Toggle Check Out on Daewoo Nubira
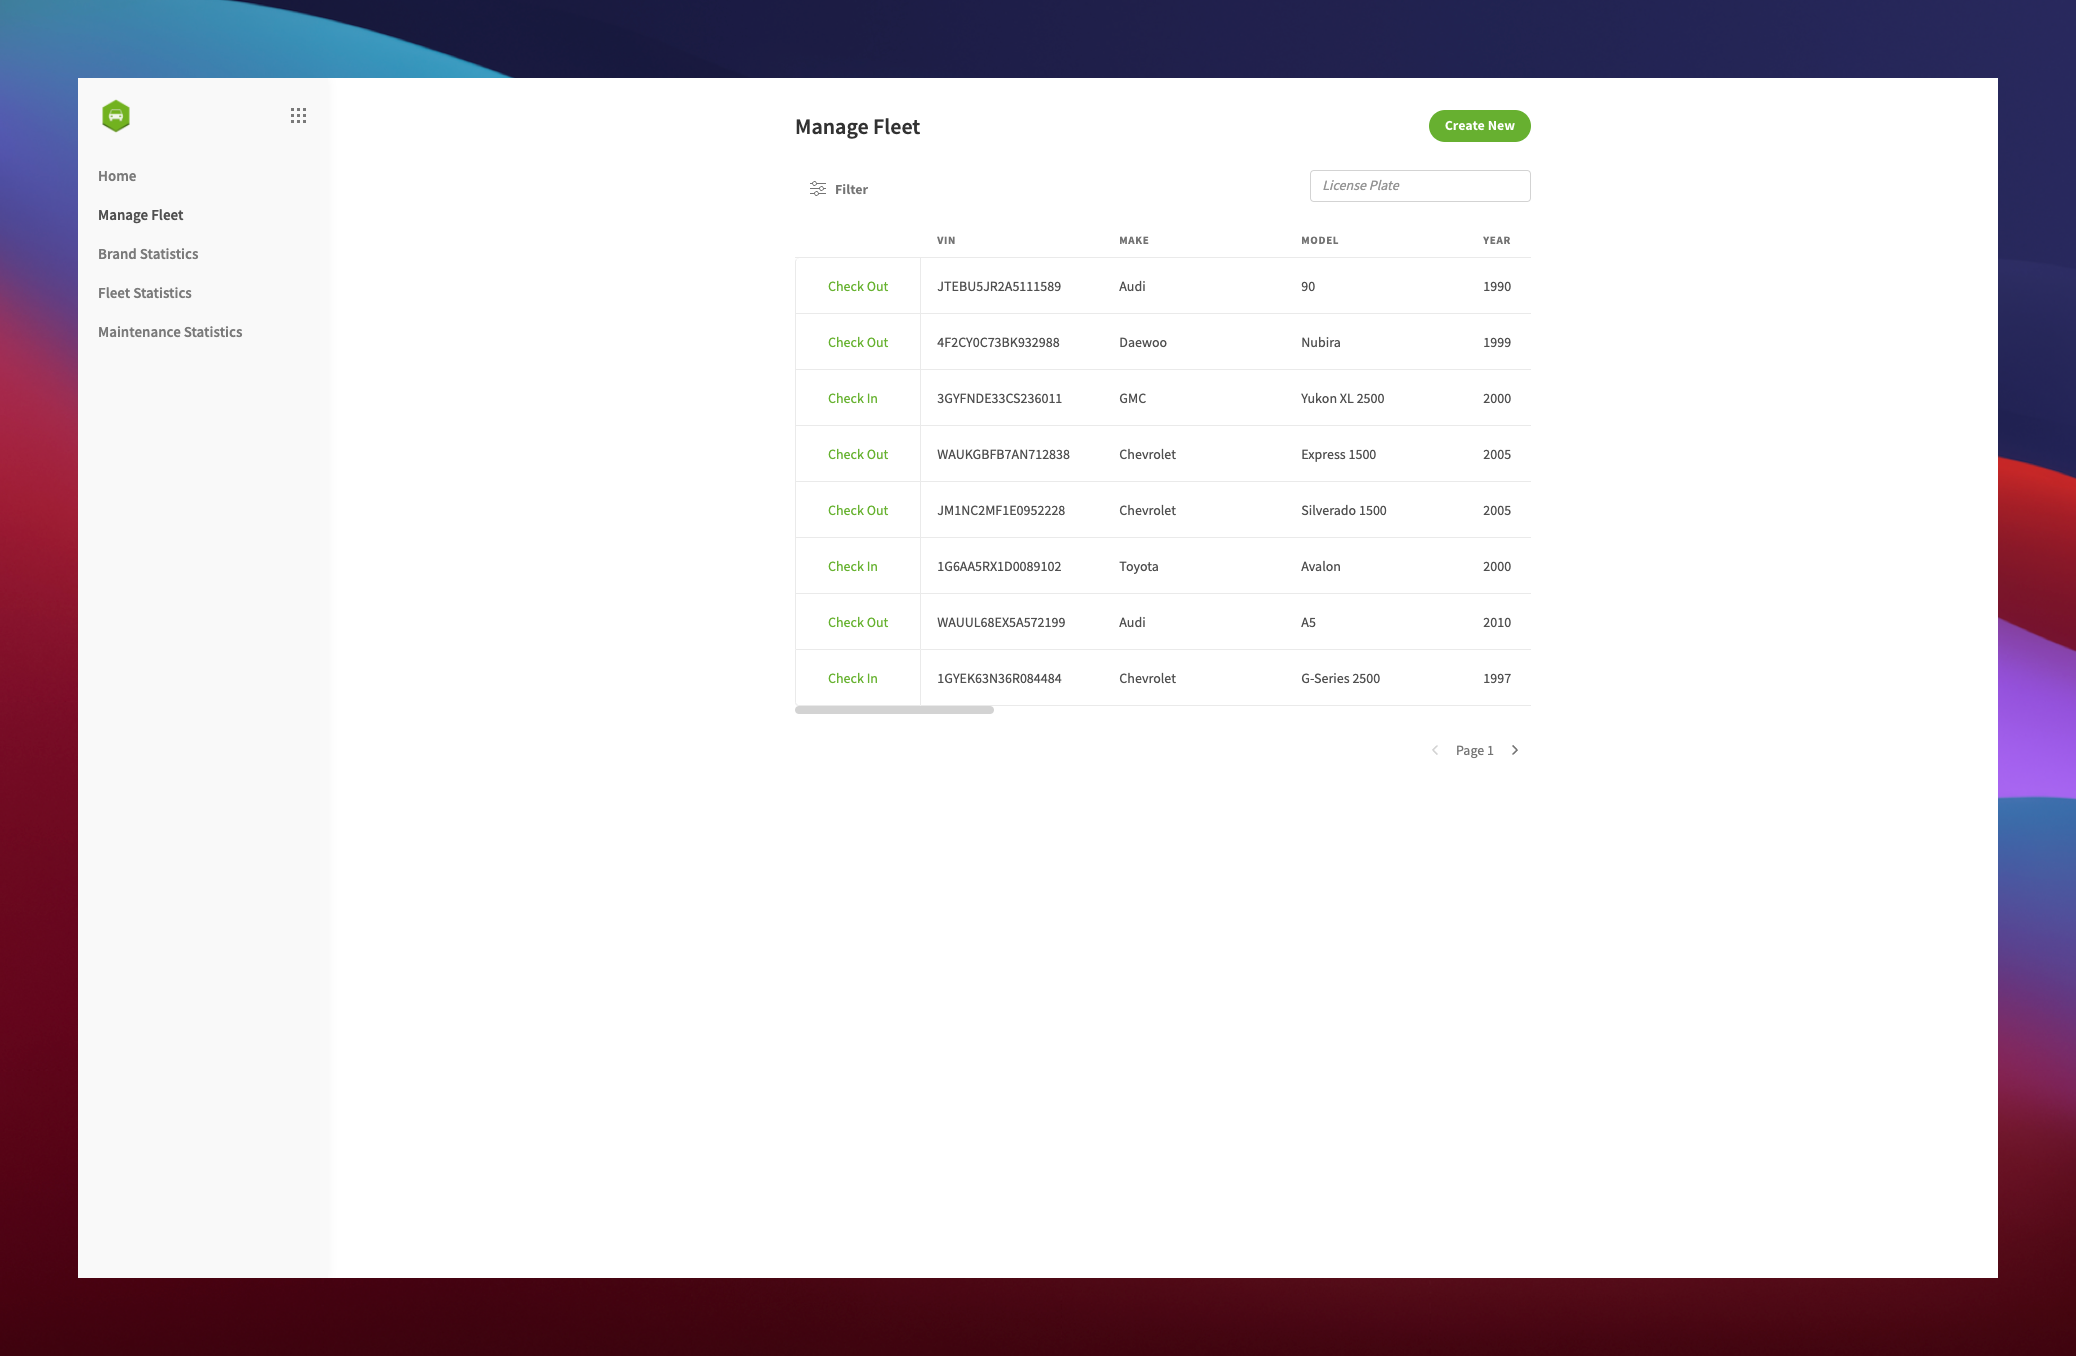This screenshot has height=1356, width=2076. click(856, 342)
